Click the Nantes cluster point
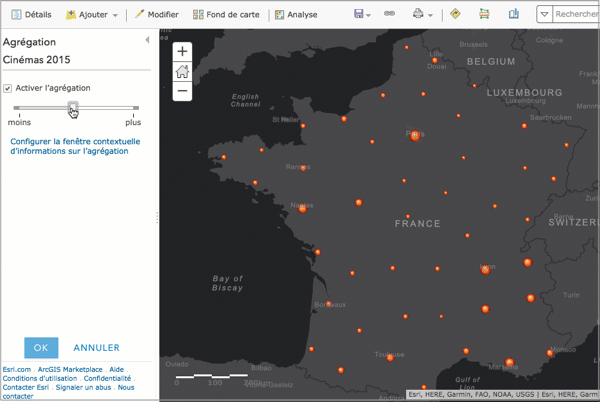The image size is (600, 402). (302, 208)
